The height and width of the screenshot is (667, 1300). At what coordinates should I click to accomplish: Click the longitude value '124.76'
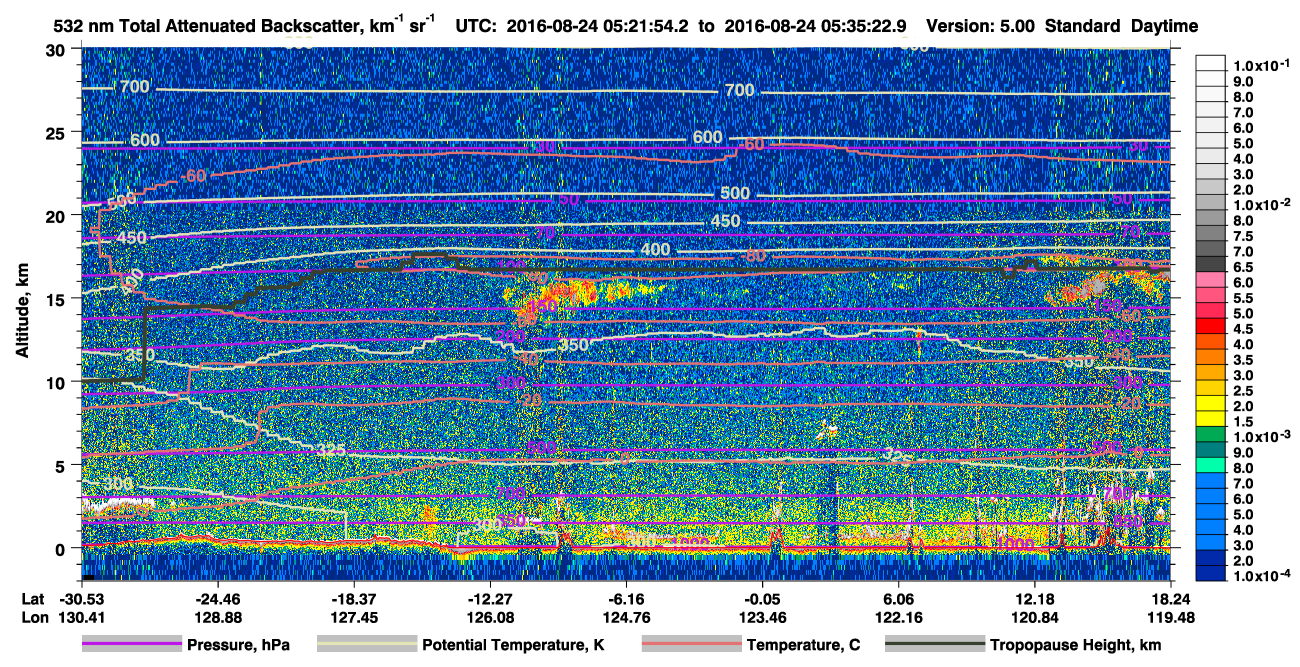point(626,617)
